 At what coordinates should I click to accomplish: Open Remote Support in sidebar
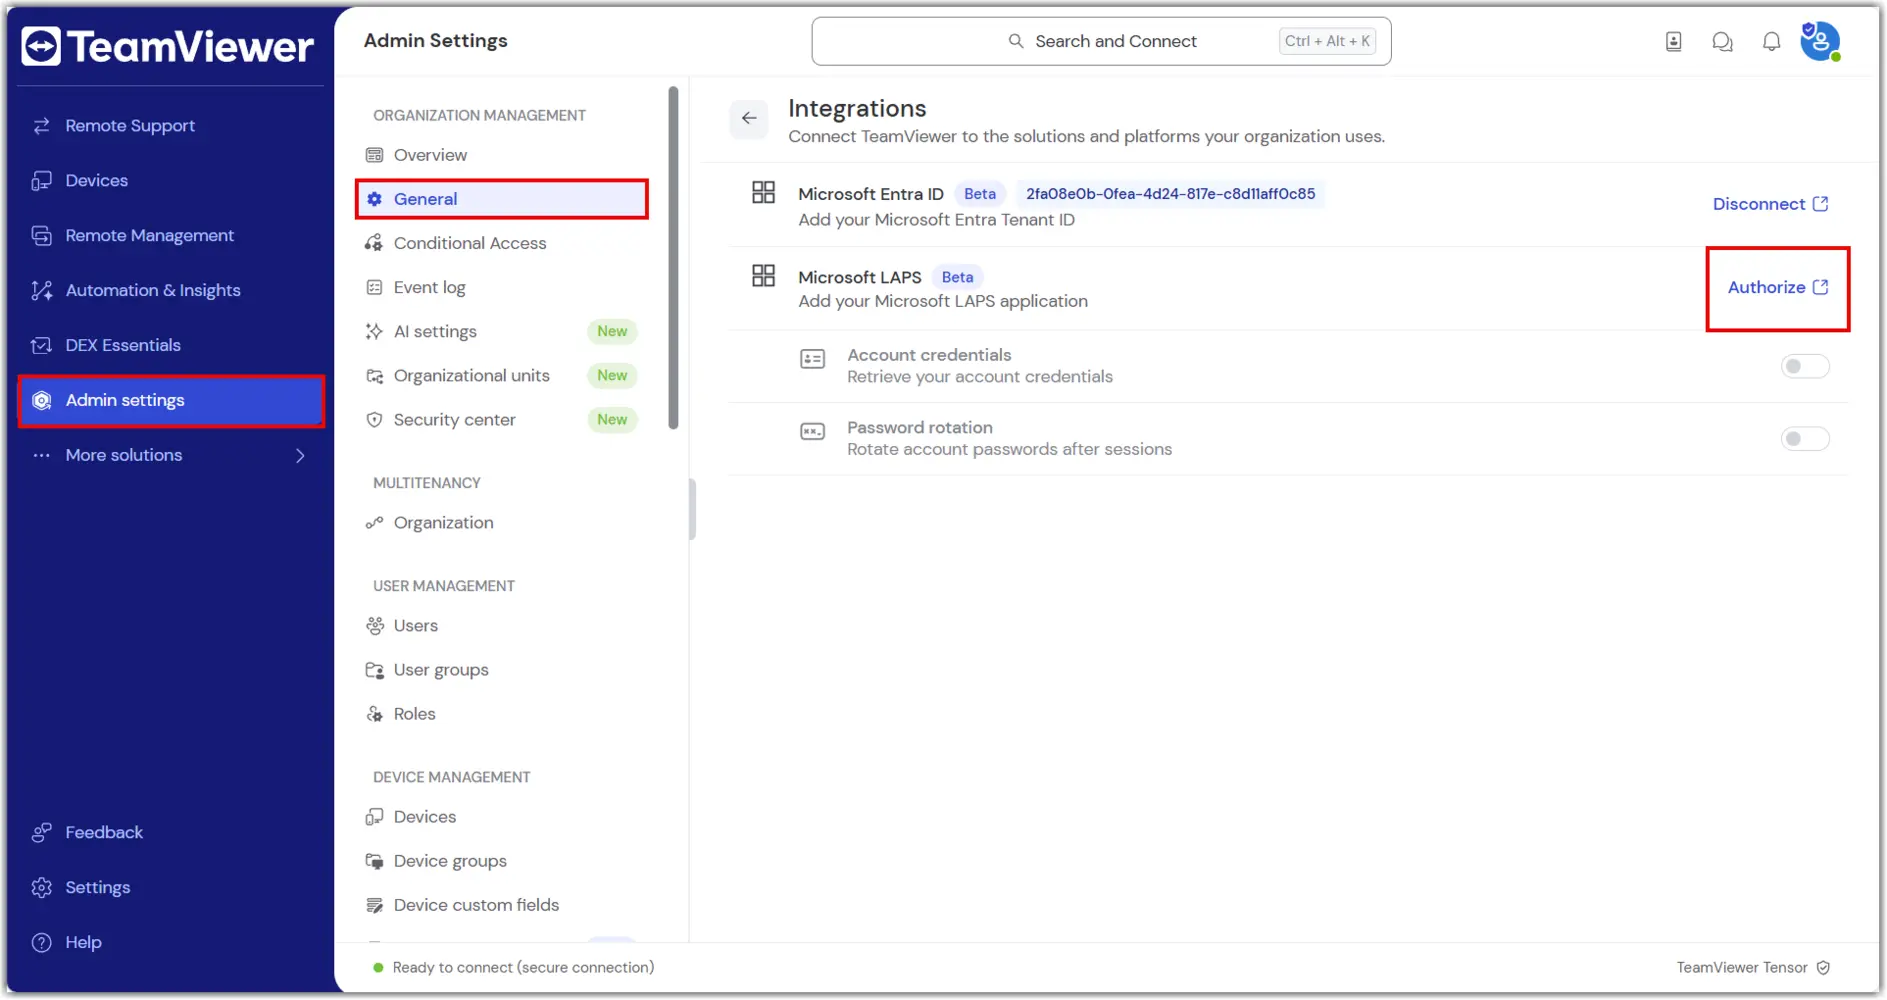pyautogui.click(x=171, y=126)
